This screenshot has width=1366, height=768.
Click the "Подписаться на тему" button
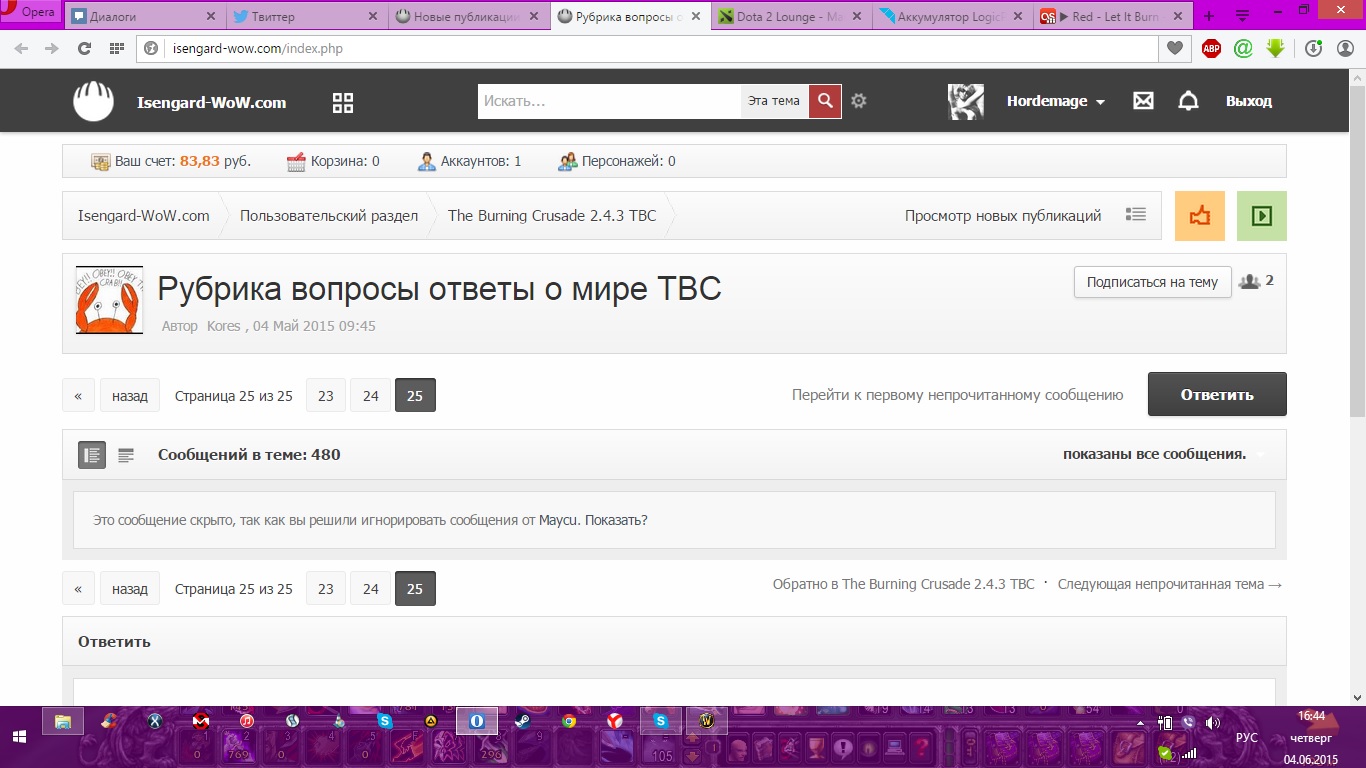(1152, 282)
